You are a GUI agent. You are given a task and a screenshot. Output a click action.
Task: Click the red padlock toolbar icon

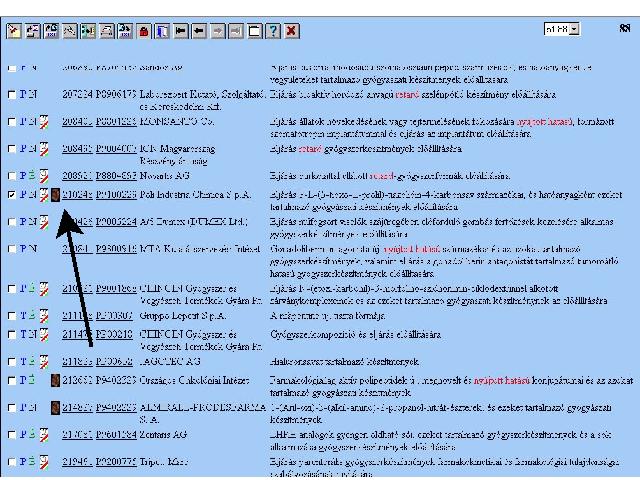click(144, 31)
